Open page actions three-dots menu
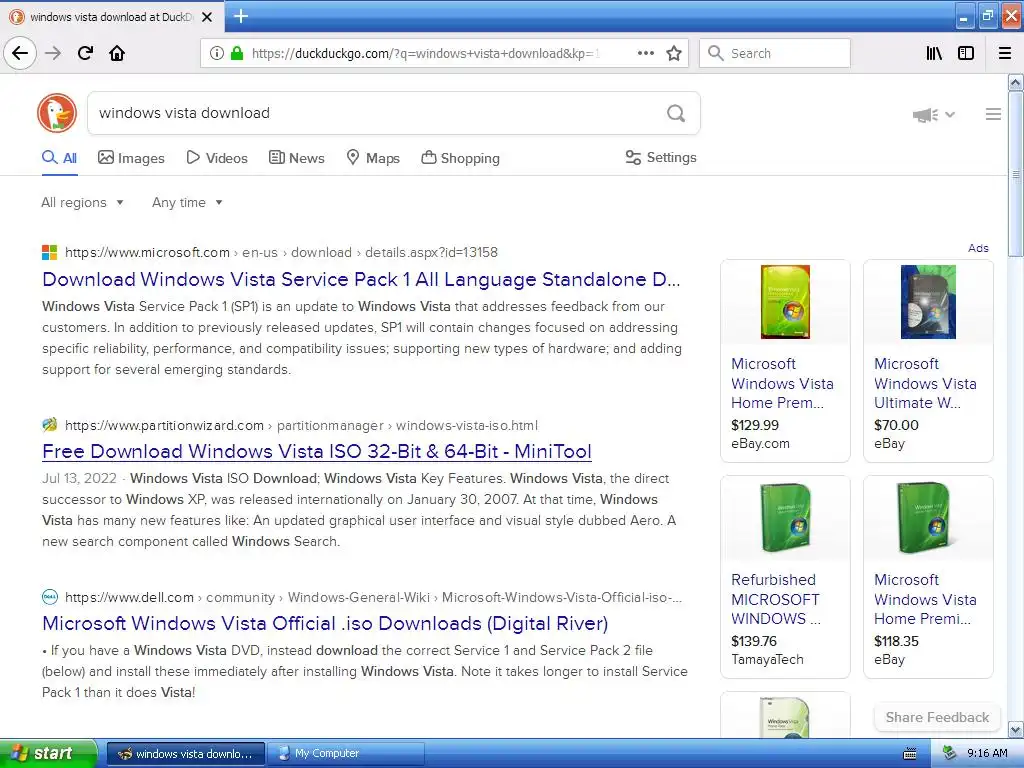This screenshot has width=1024, height=768. tap(646, 53)
